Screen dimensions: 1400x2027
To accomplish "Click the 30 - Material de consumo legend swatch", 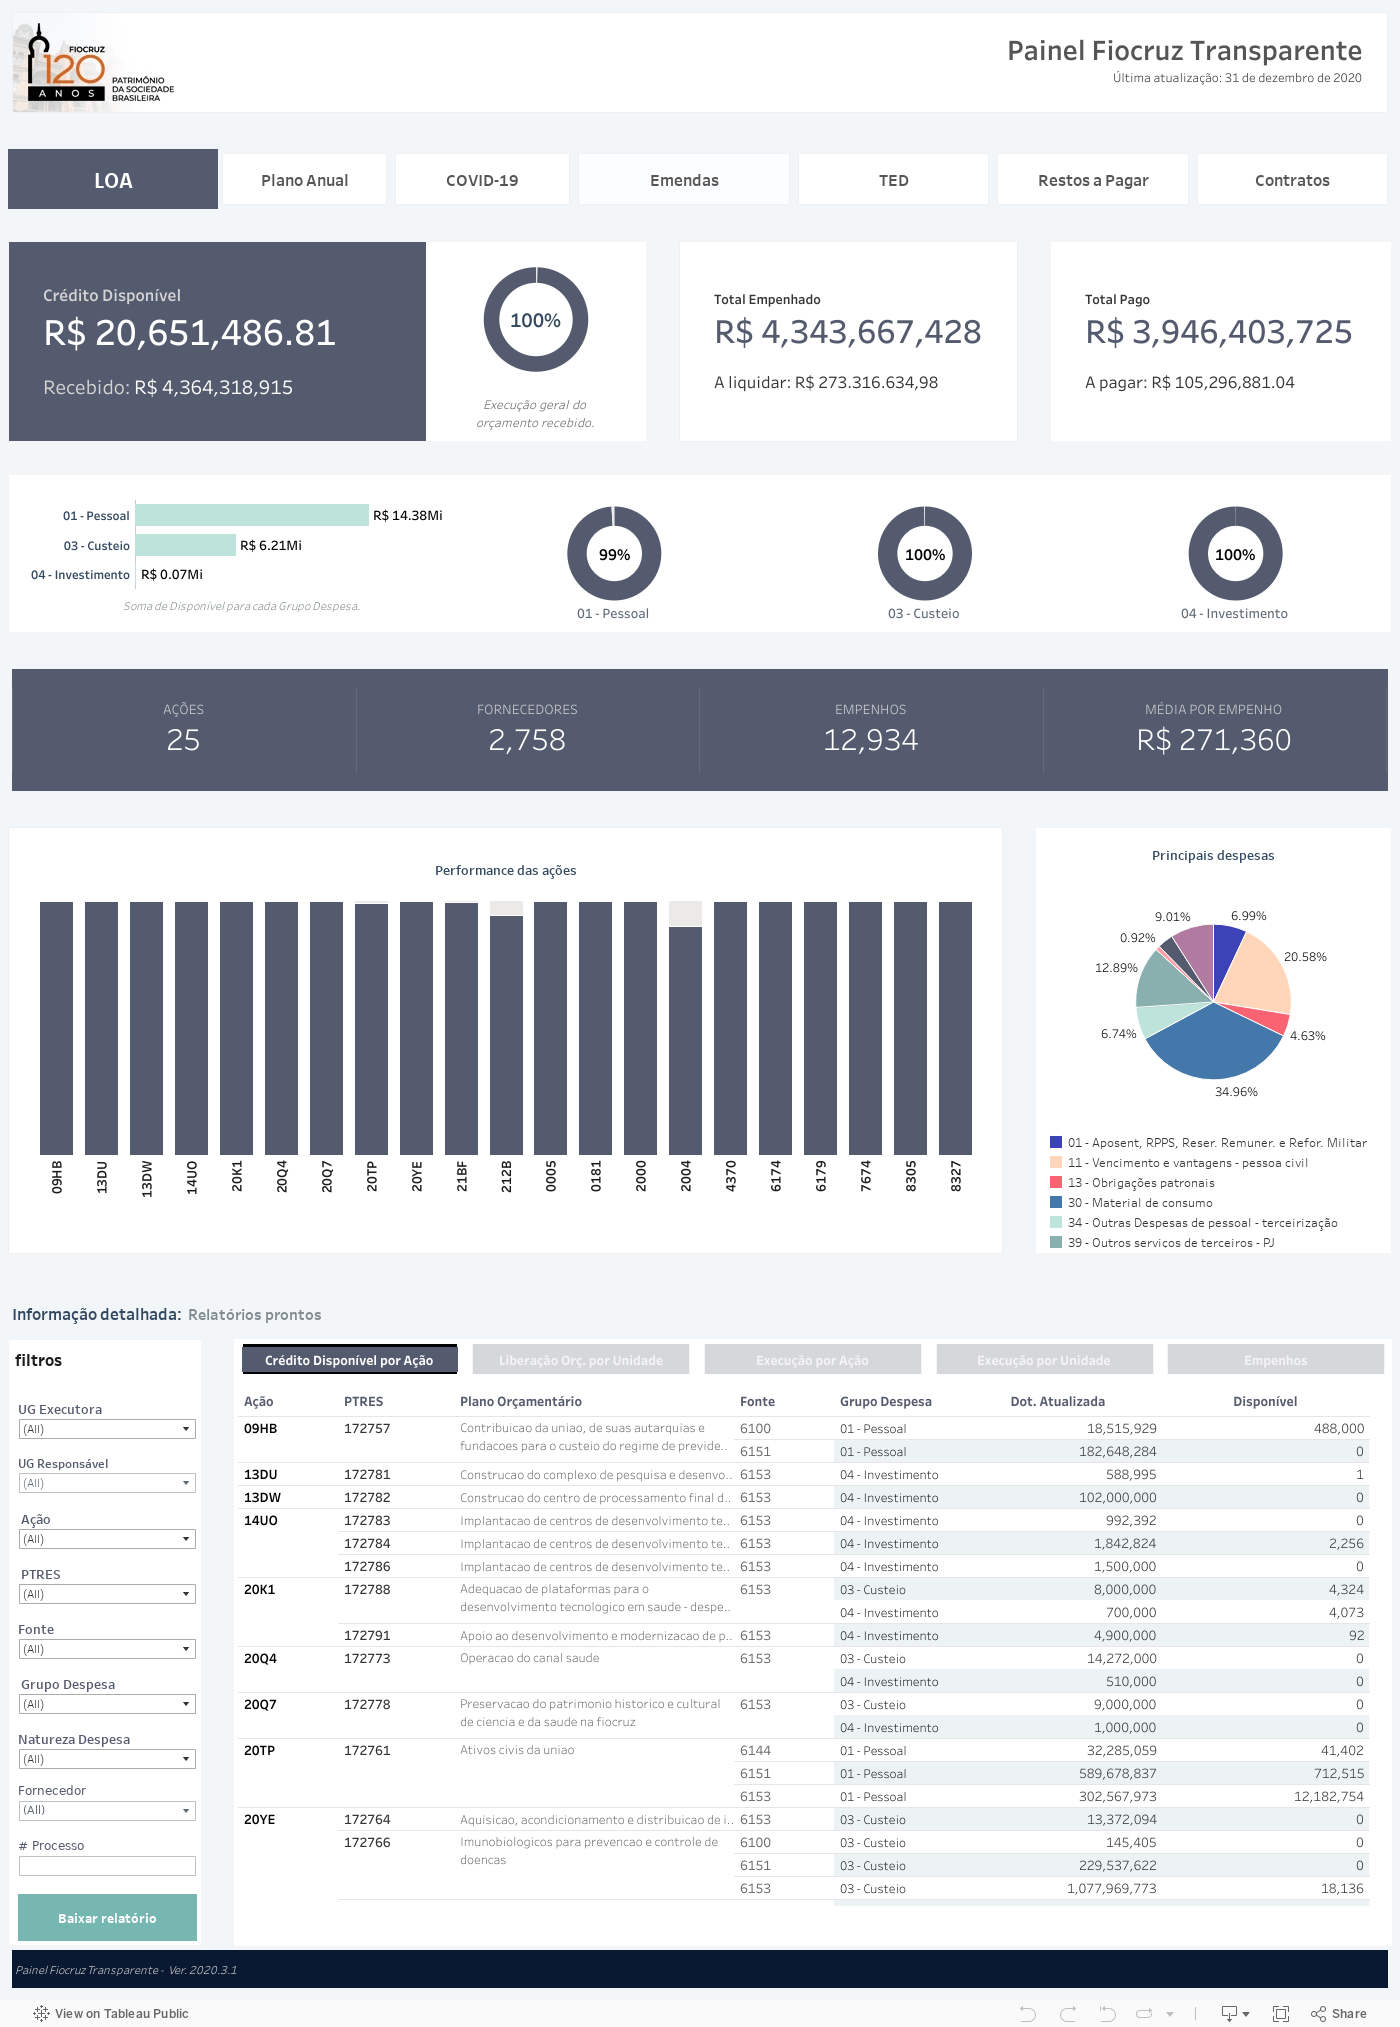I will 1056,1202.
